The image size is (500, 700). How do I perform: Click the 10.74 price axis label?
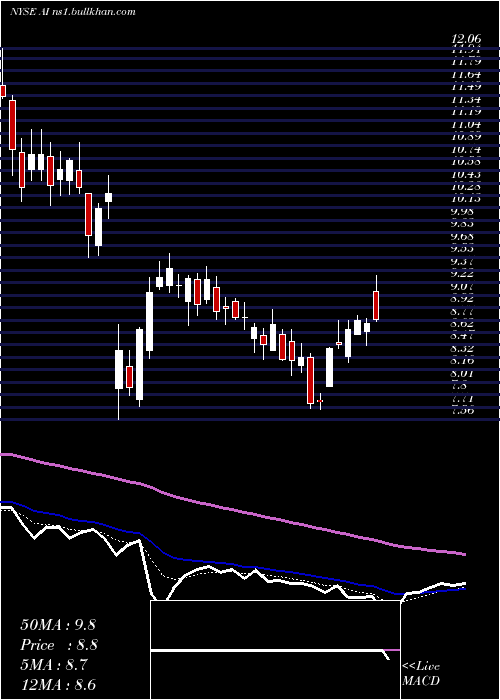tap(466, 150)
